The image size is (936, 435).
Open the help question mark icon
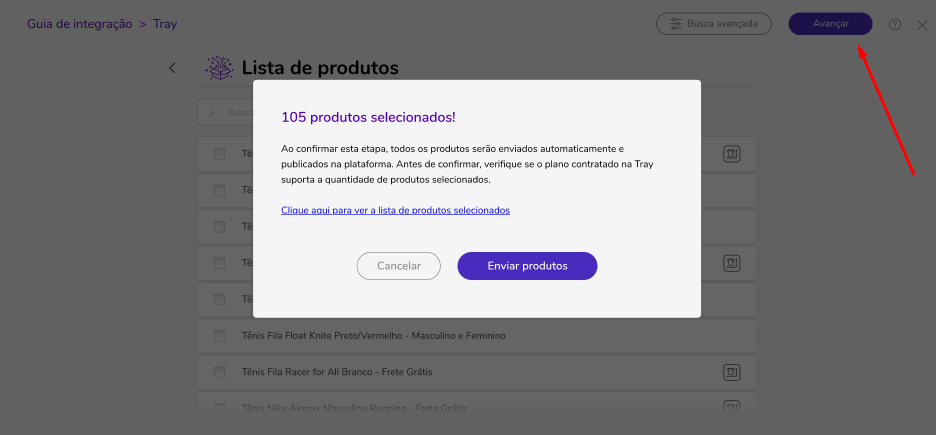pyautogui.click(x=894, y=24)
